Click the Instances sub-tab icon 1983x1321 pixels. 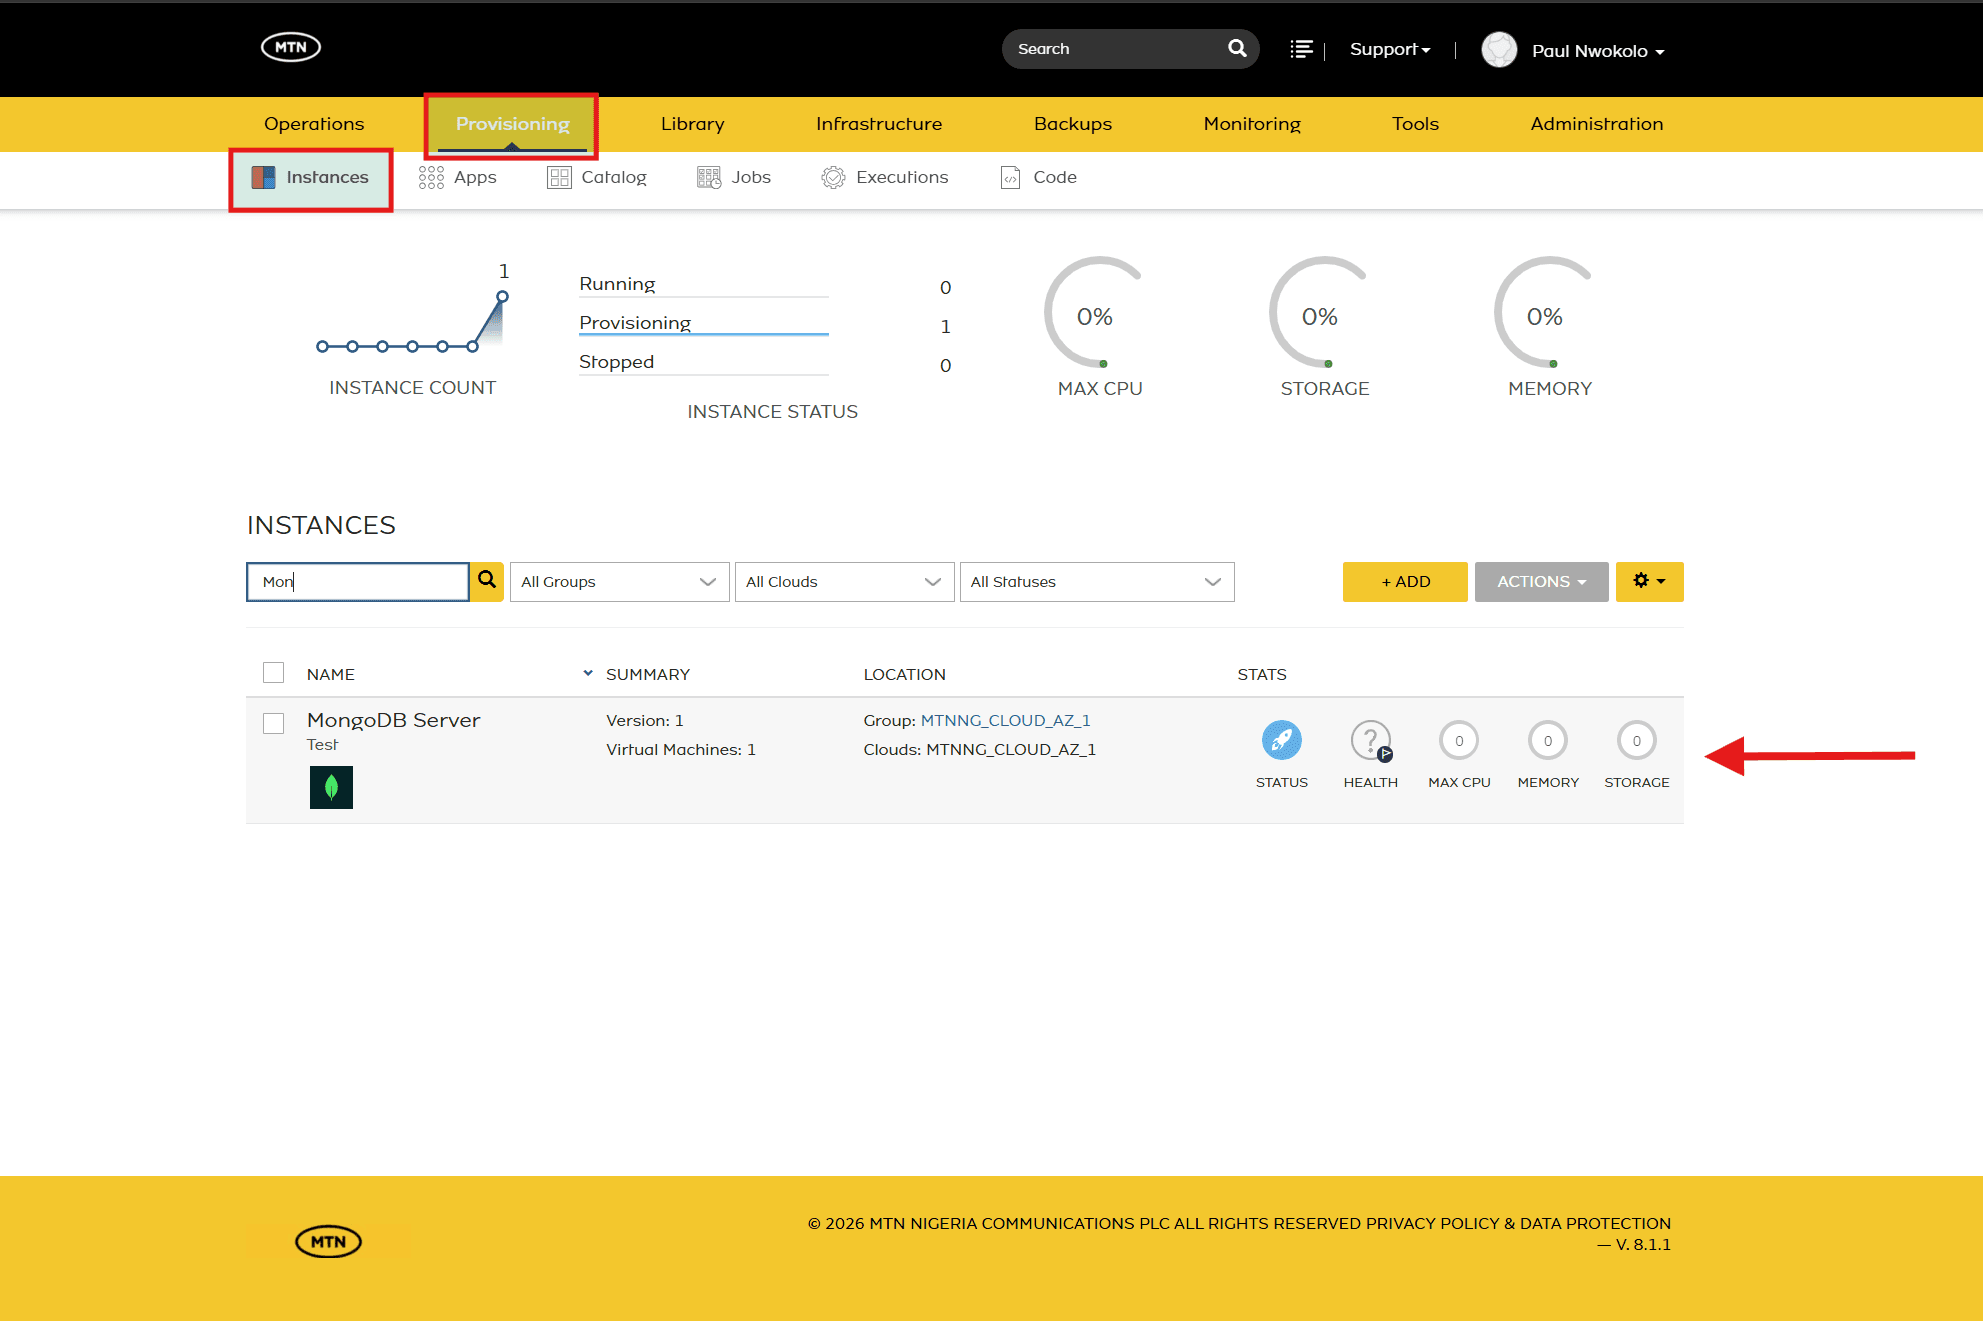263,177
